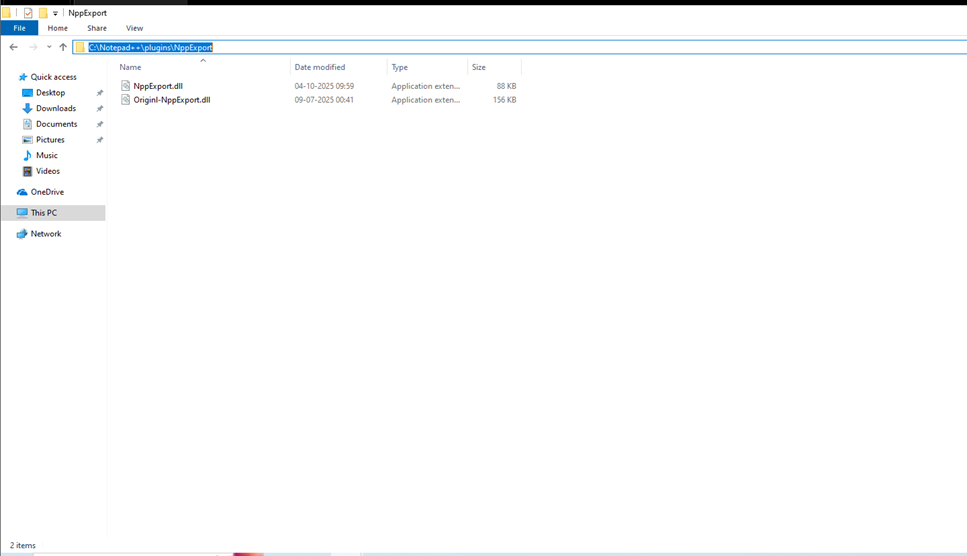967x556 pixels.
Task: Open the Desktop folder in Quick access
Action: click(50, 93)
